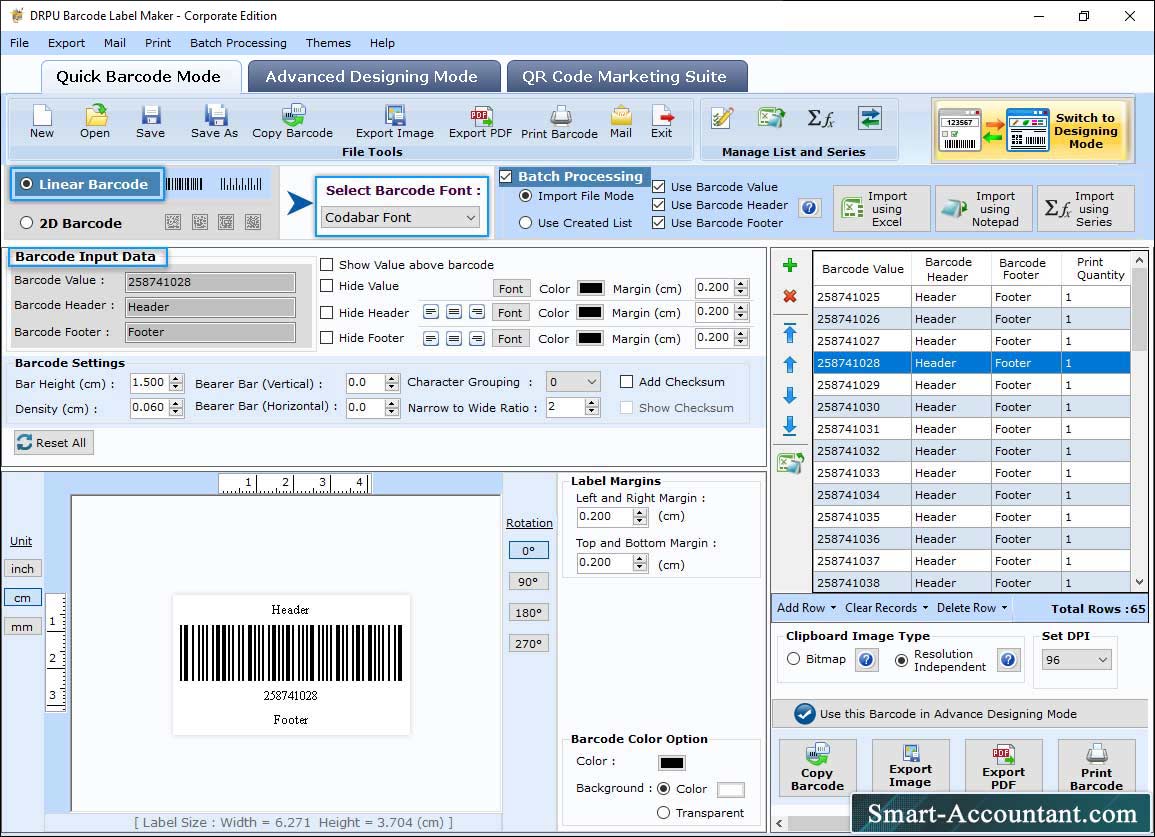Open the Themes menu
The width and height of the screenshot is (1155, 837).
click(328, 43)
